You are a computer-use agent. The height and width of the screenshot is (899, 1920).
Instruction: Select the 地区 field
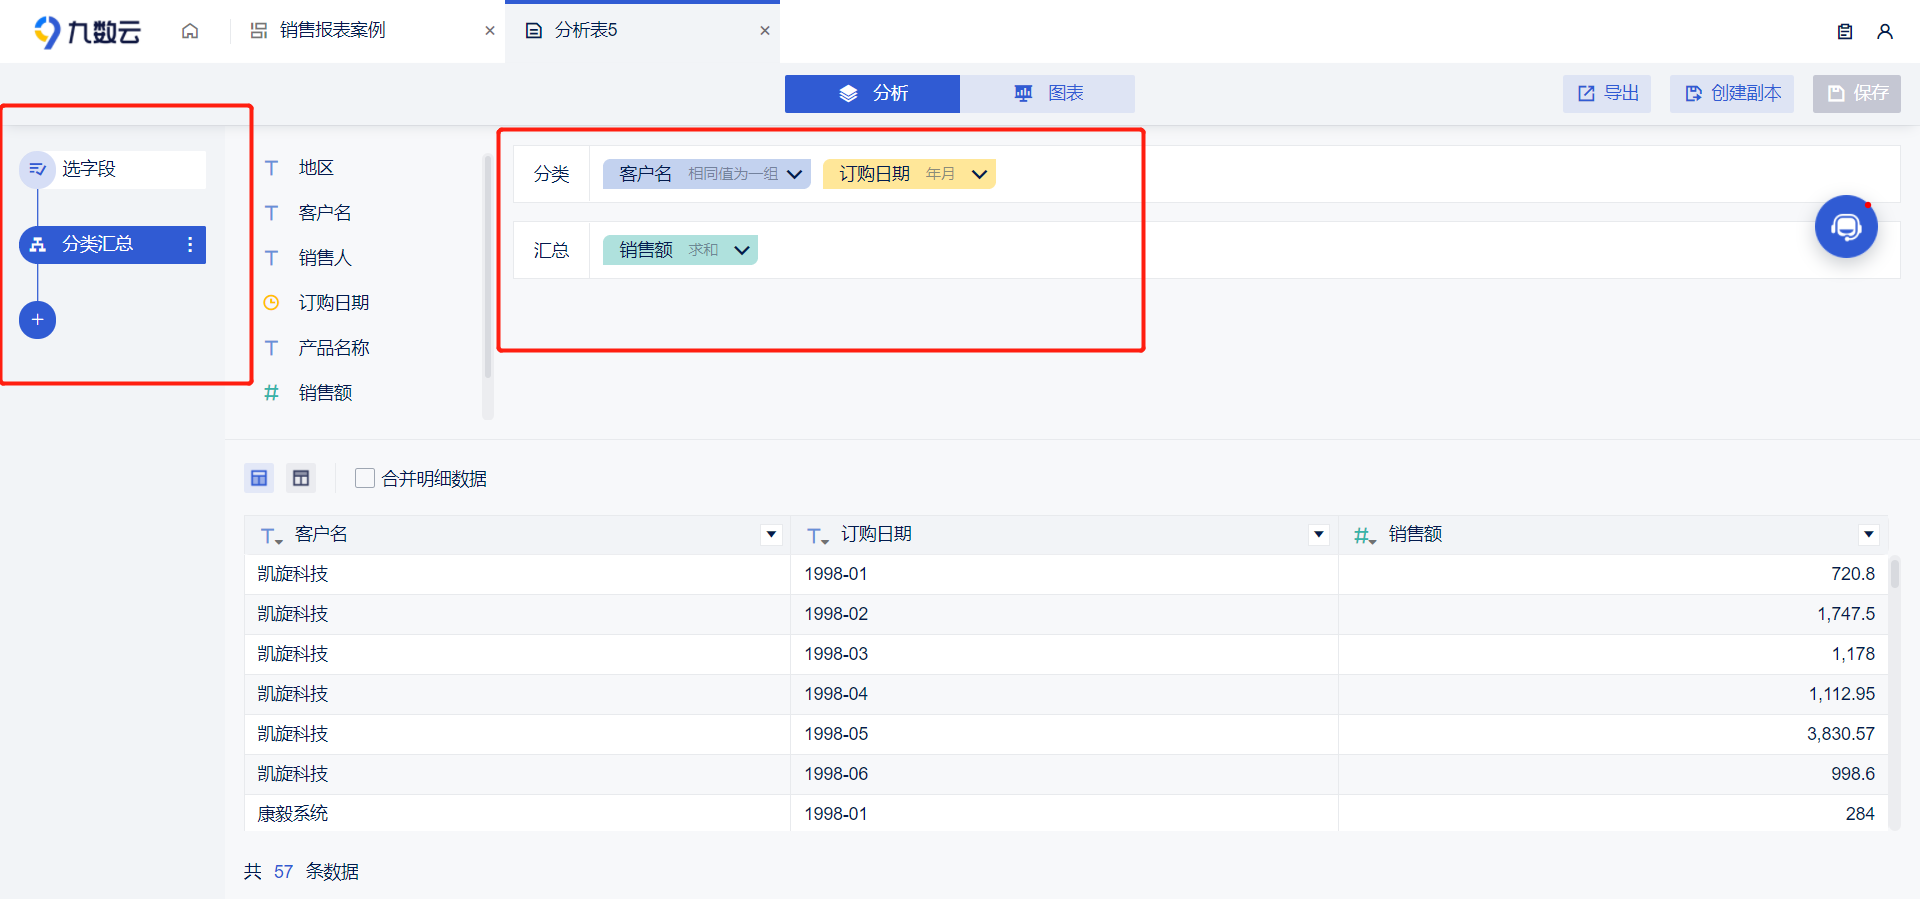point(316,168)
